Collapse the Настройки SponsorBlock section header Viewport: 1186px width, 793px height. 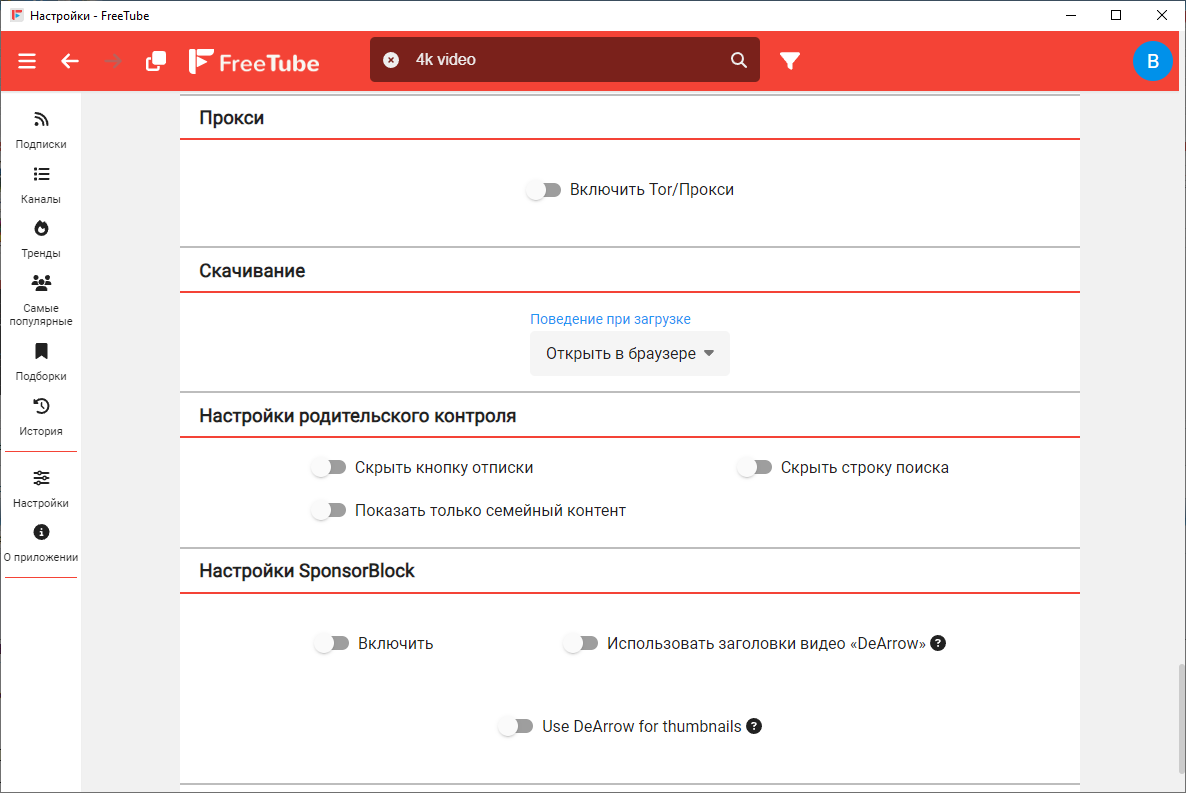click(306, 571)
